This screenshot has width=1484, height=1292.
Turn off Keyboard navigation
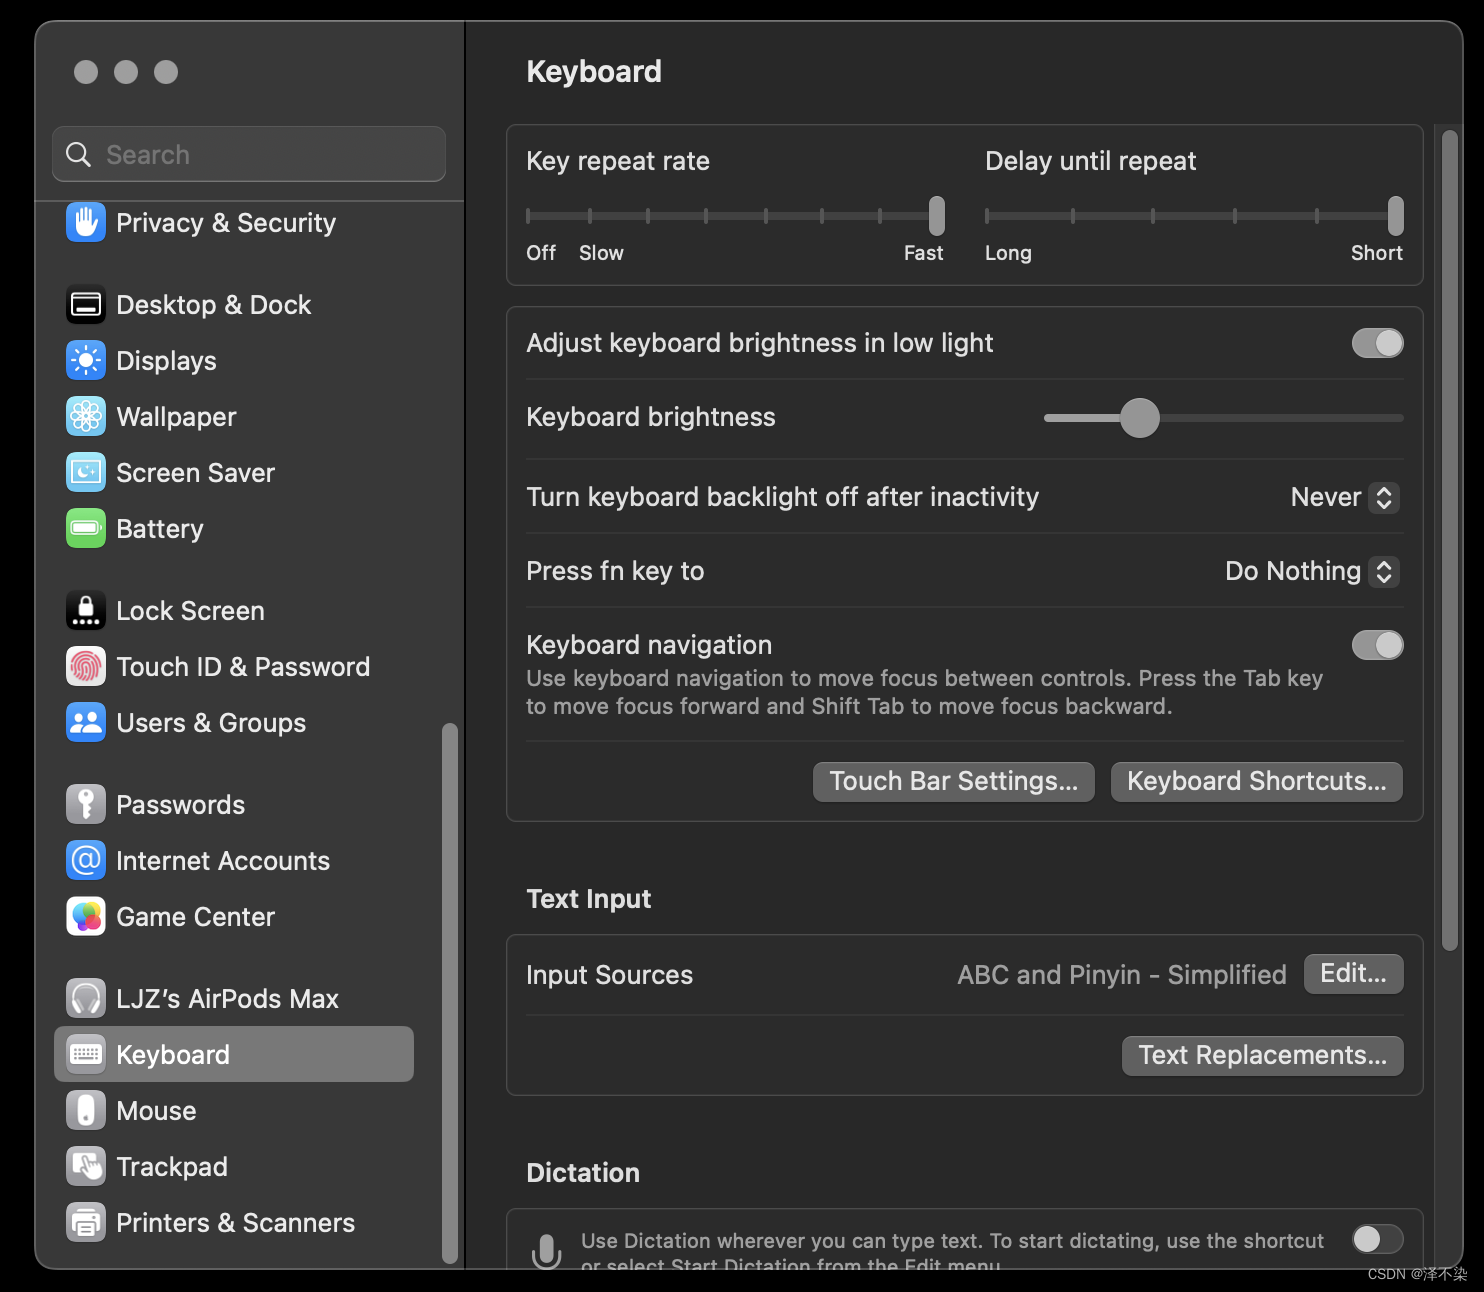(x=1377, y=645)
